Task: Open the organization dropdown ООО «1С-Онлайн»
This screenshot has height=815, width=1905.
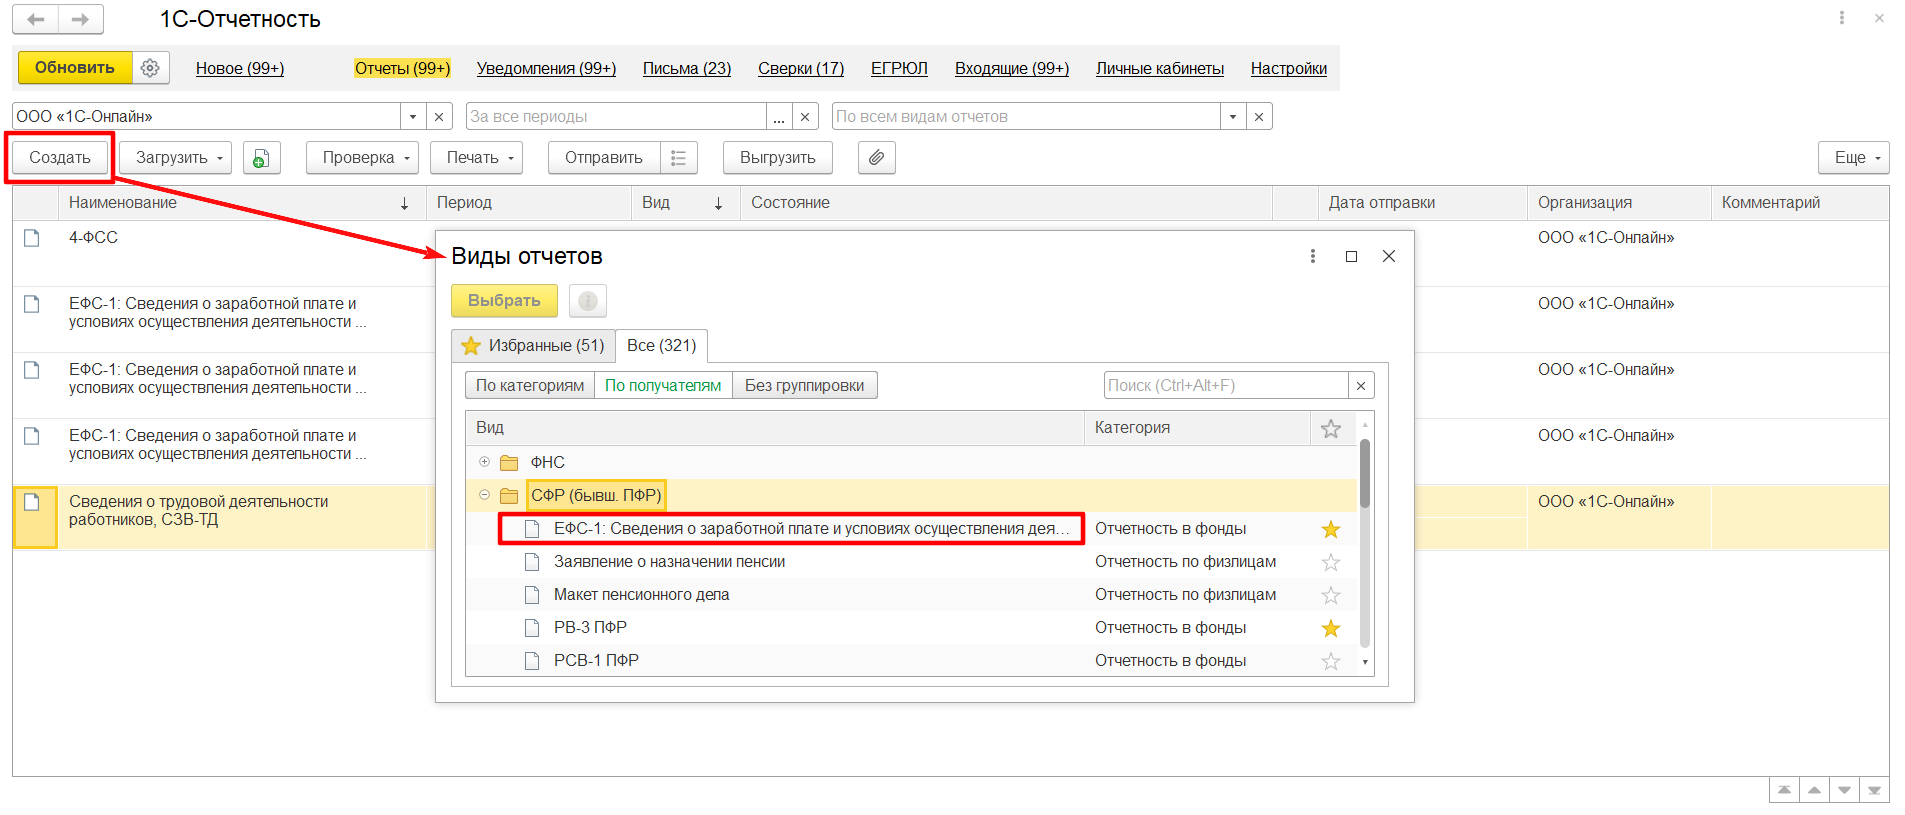Action: point(412,117)
